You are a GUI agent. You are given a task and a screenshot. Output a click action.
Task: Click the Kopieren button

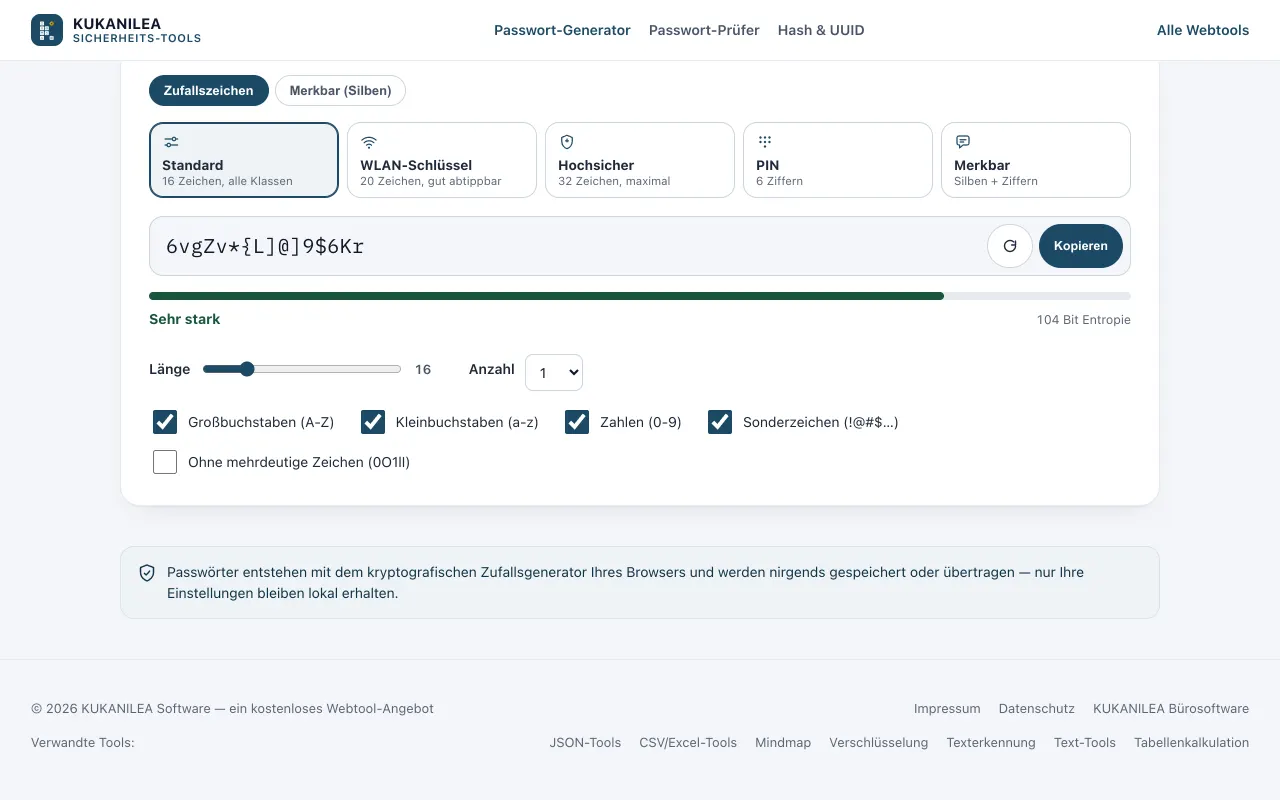(x=1081, y=246)
